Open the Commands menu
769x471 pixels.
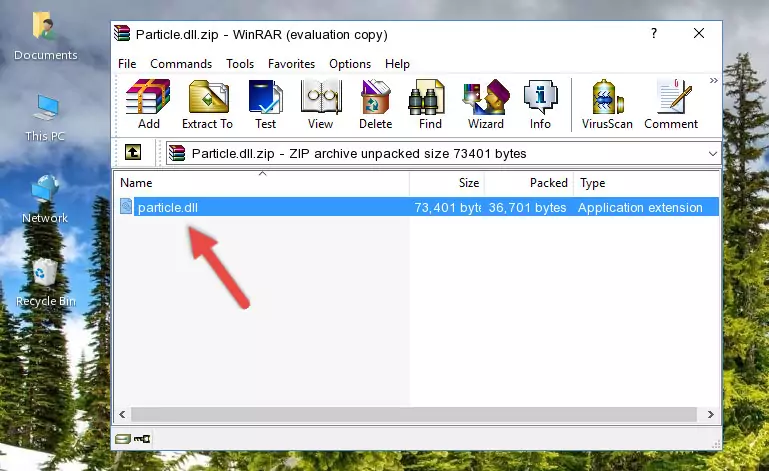181,64
